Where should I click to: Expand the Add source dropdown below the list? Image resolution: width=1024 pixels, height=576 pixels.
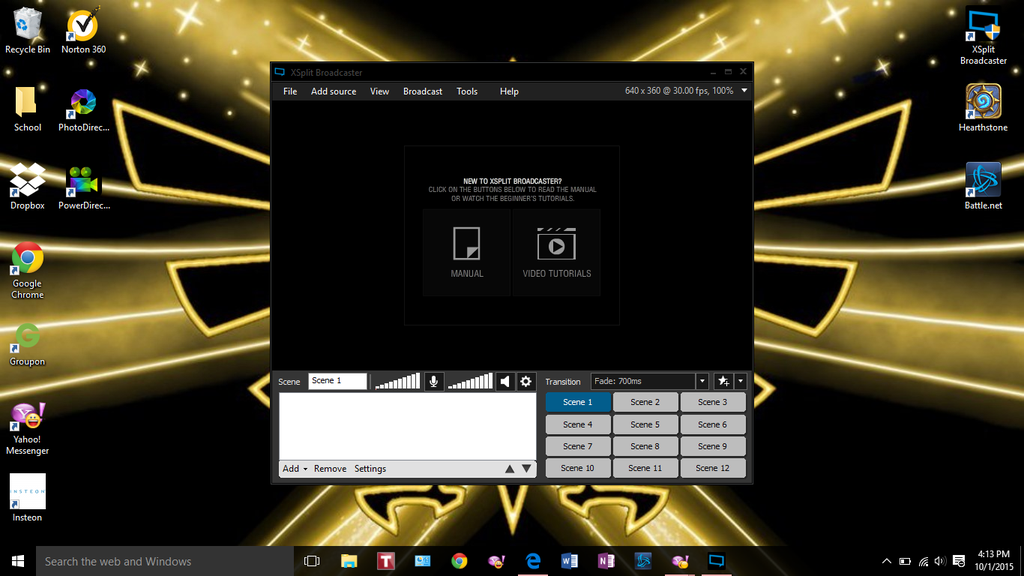[294, 469]
